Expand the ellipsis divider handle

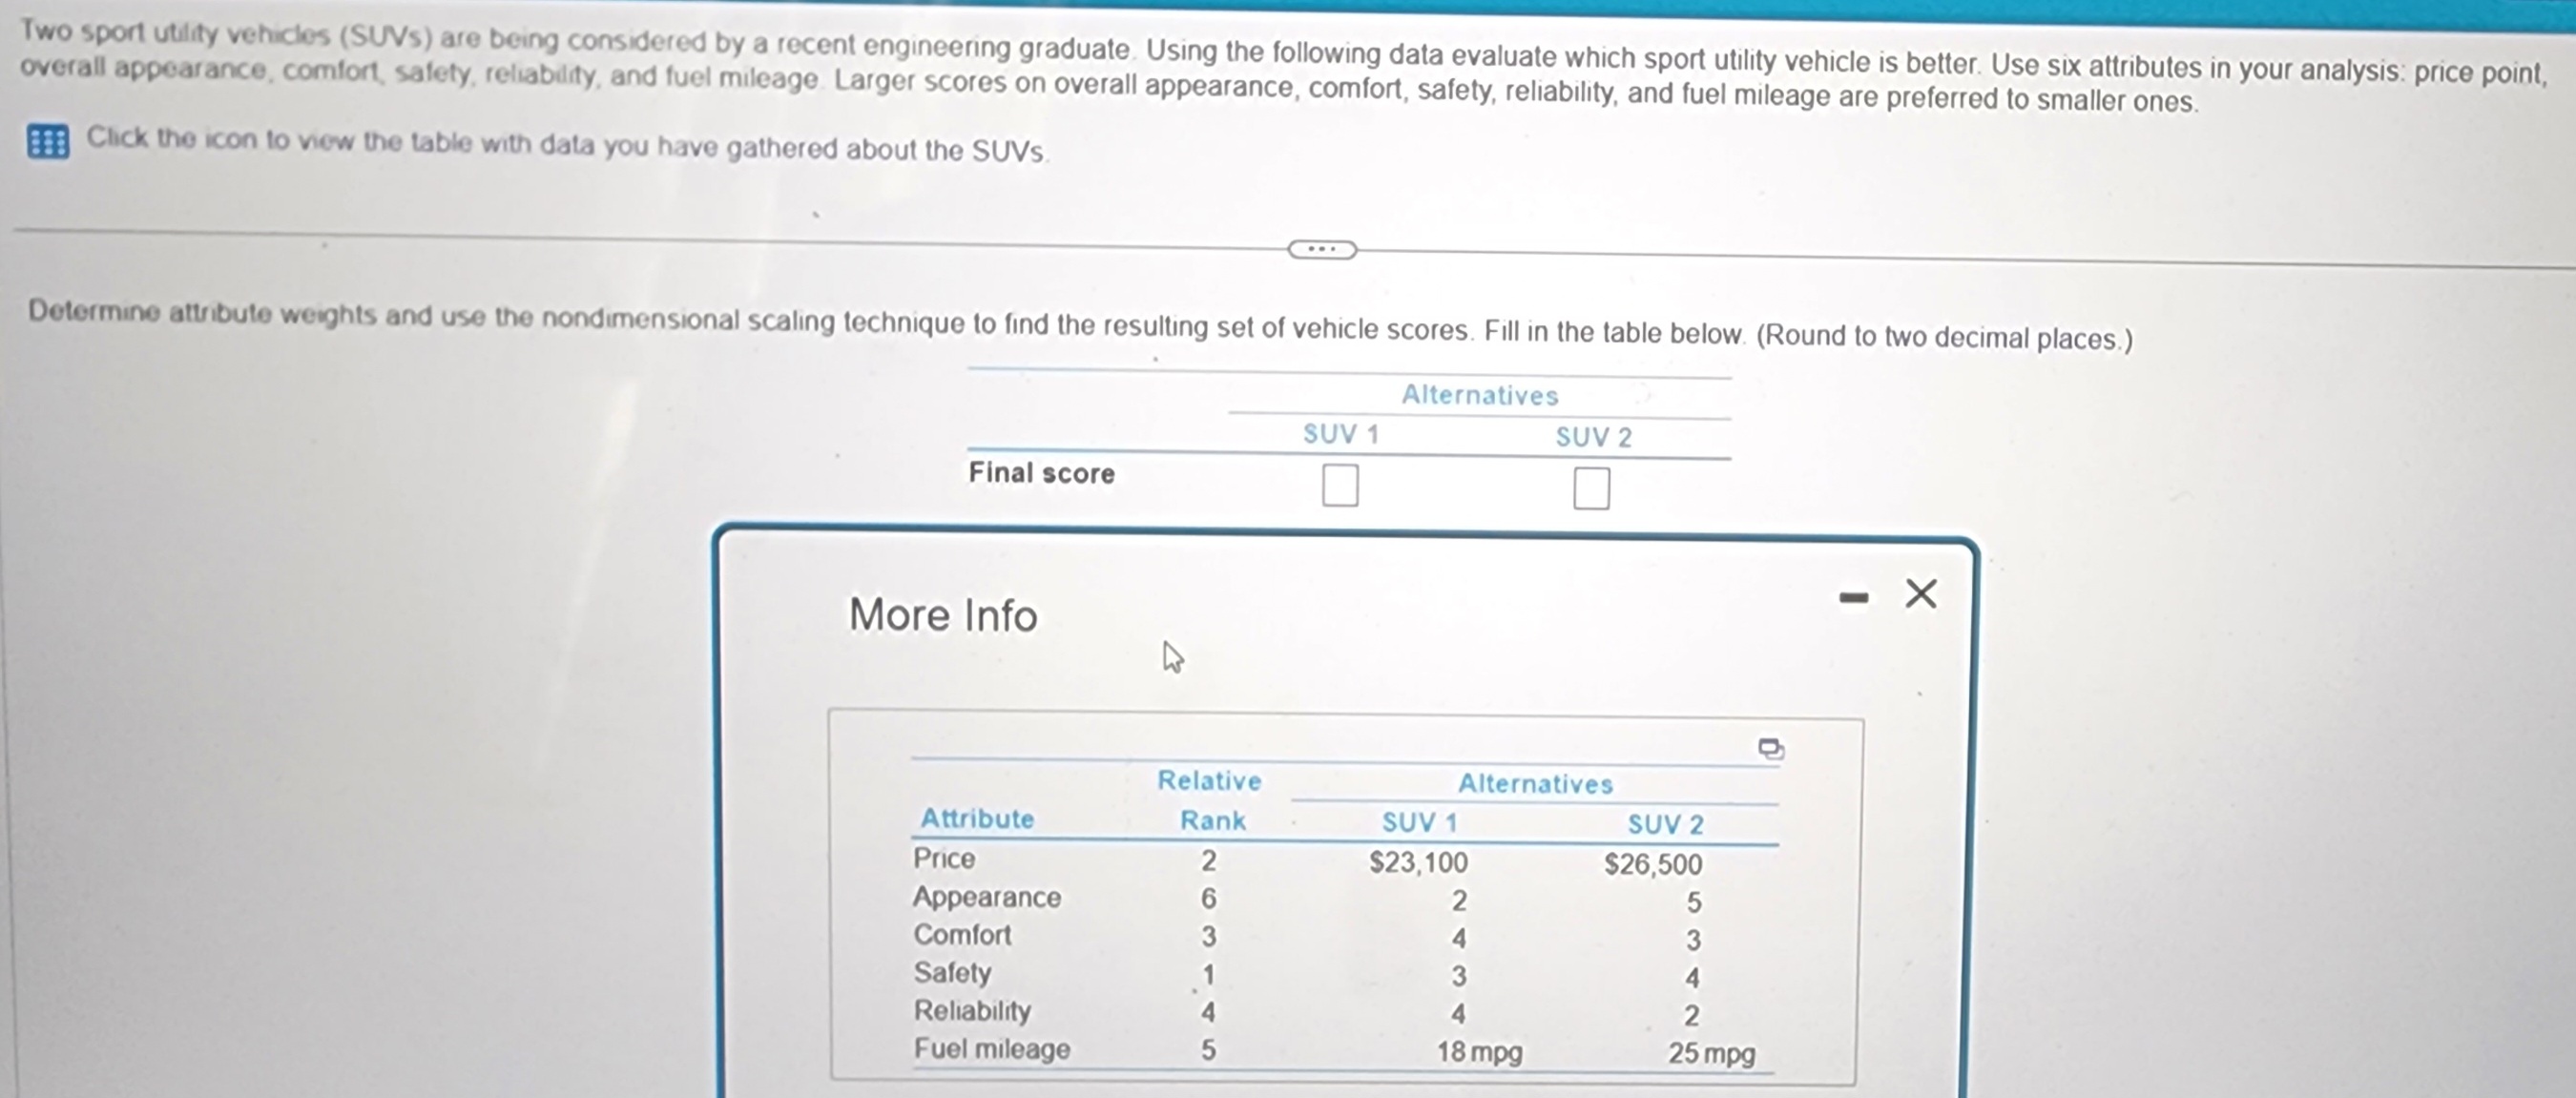[x=1321, y=249]
